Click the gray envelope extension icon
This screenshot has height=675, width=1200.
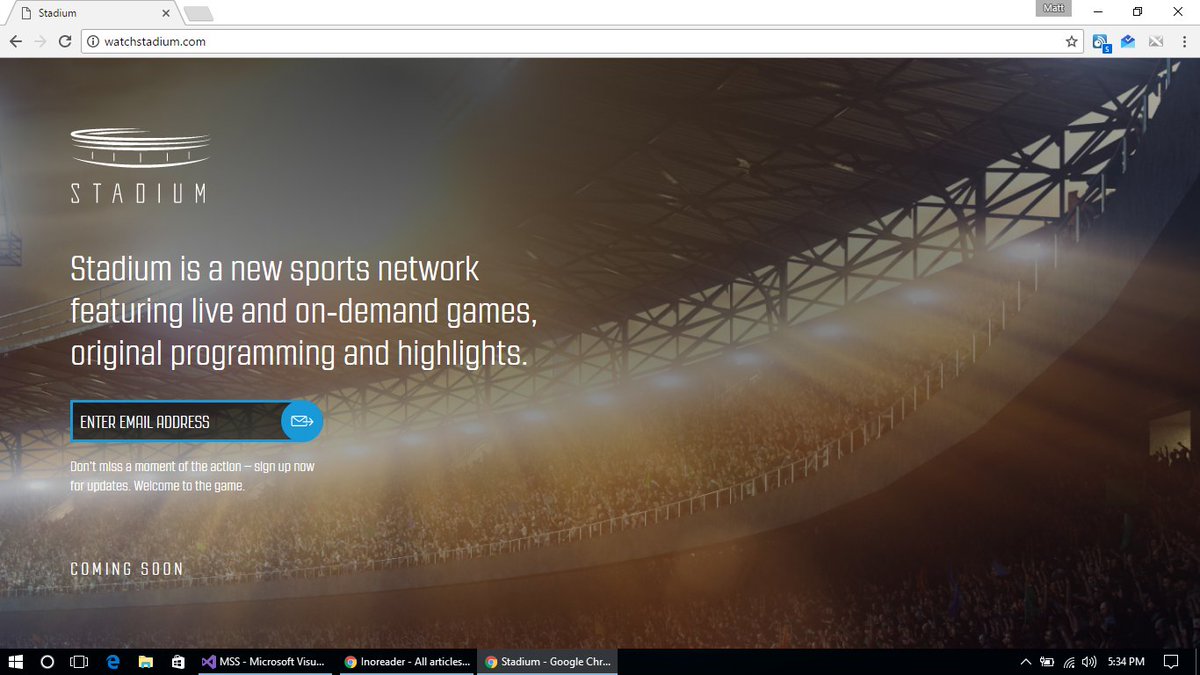1156,42
